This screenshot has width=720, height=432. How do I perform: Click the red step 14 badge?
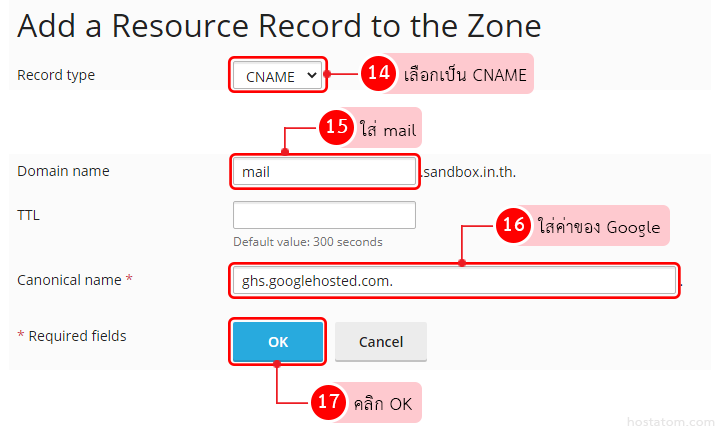click(x=378, y=74)
